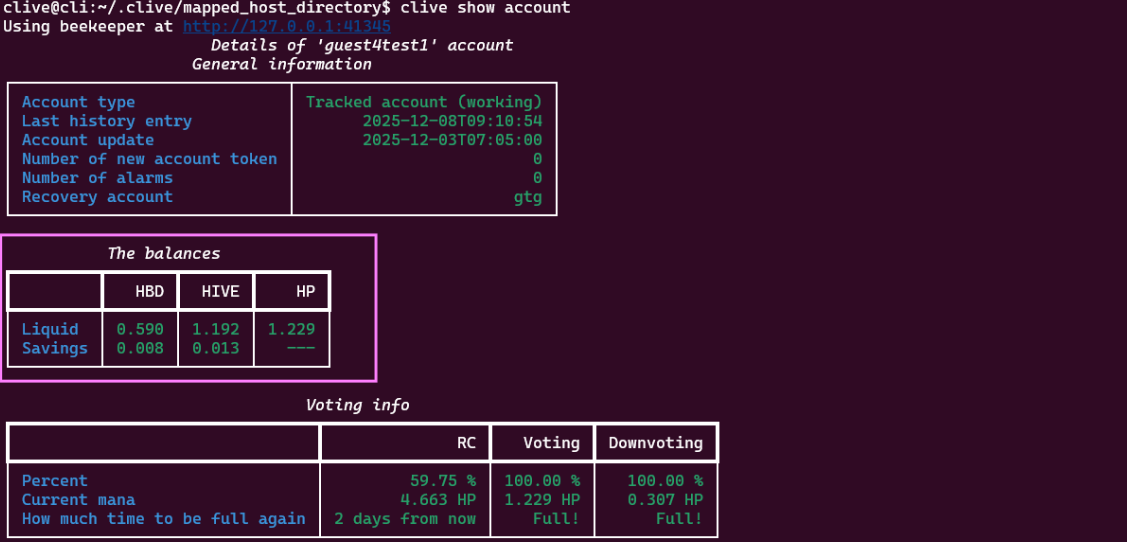Click the 'Number of alarms' label
Screen dimensions: 1127x542
coord(97,178)
